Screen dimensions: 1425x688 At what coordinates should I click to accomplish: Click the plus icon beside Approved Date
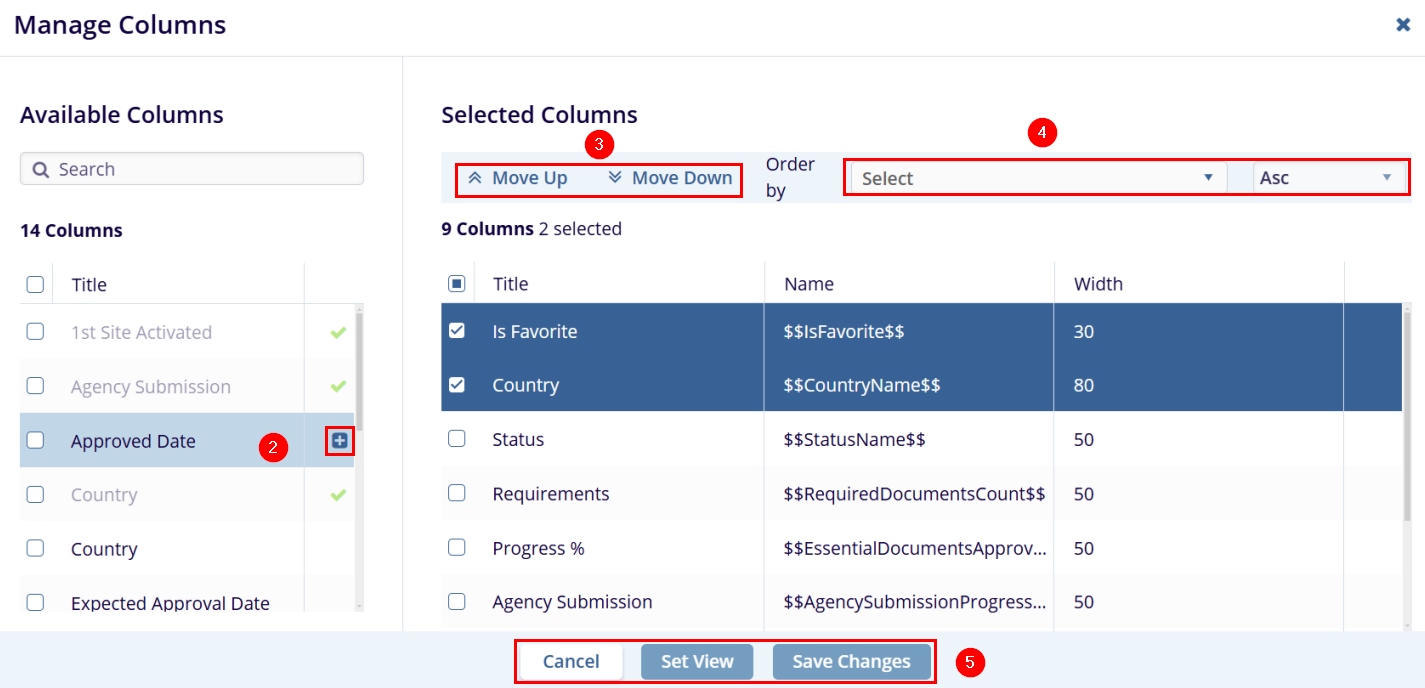tap(339, 441)
